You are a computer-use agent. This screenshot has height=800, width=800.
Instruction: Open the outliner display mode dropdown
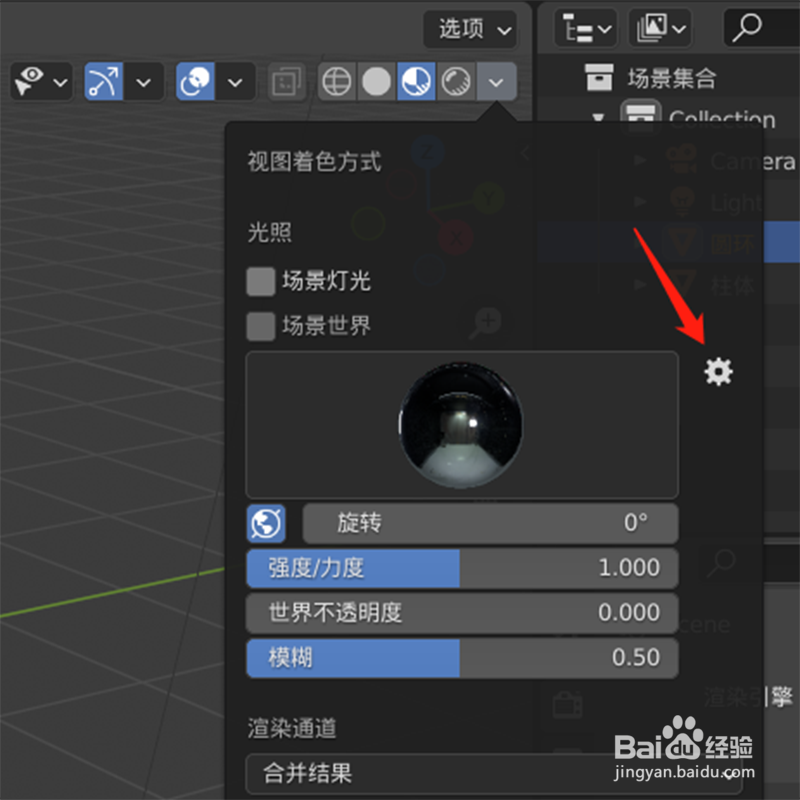pos(586,29)
